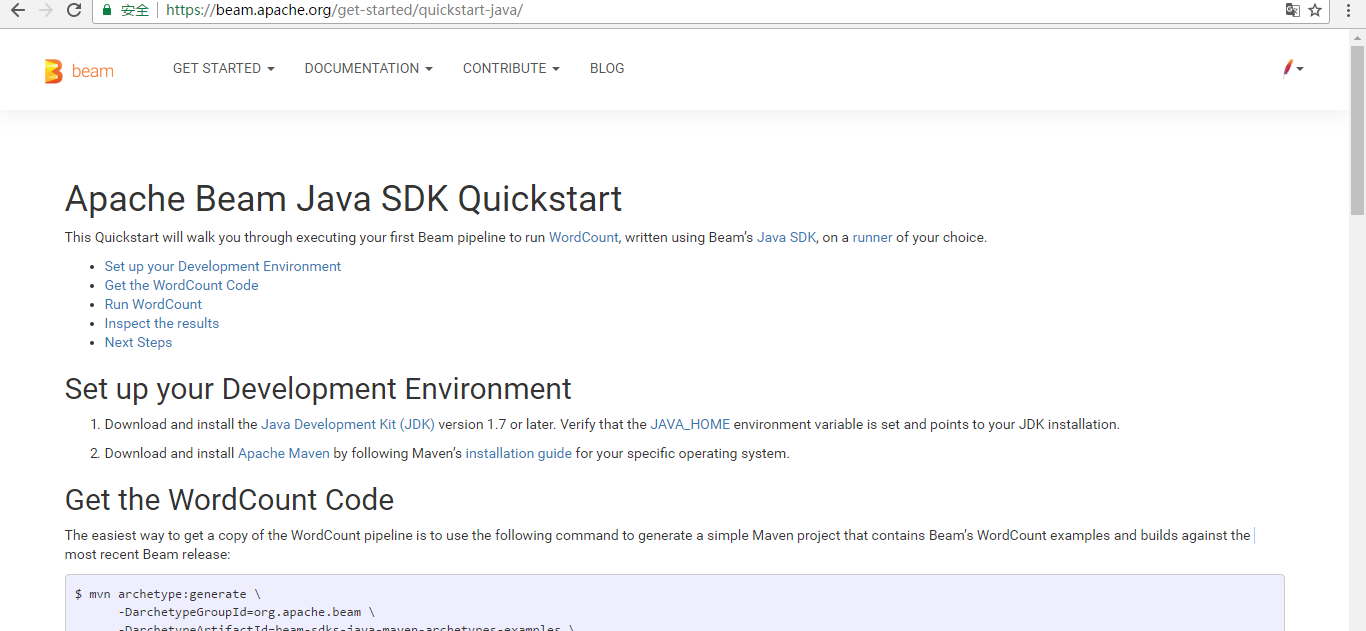Go back using browser back arrow
The width and height of the screenshot is (1366, 631).
point(17,10)
